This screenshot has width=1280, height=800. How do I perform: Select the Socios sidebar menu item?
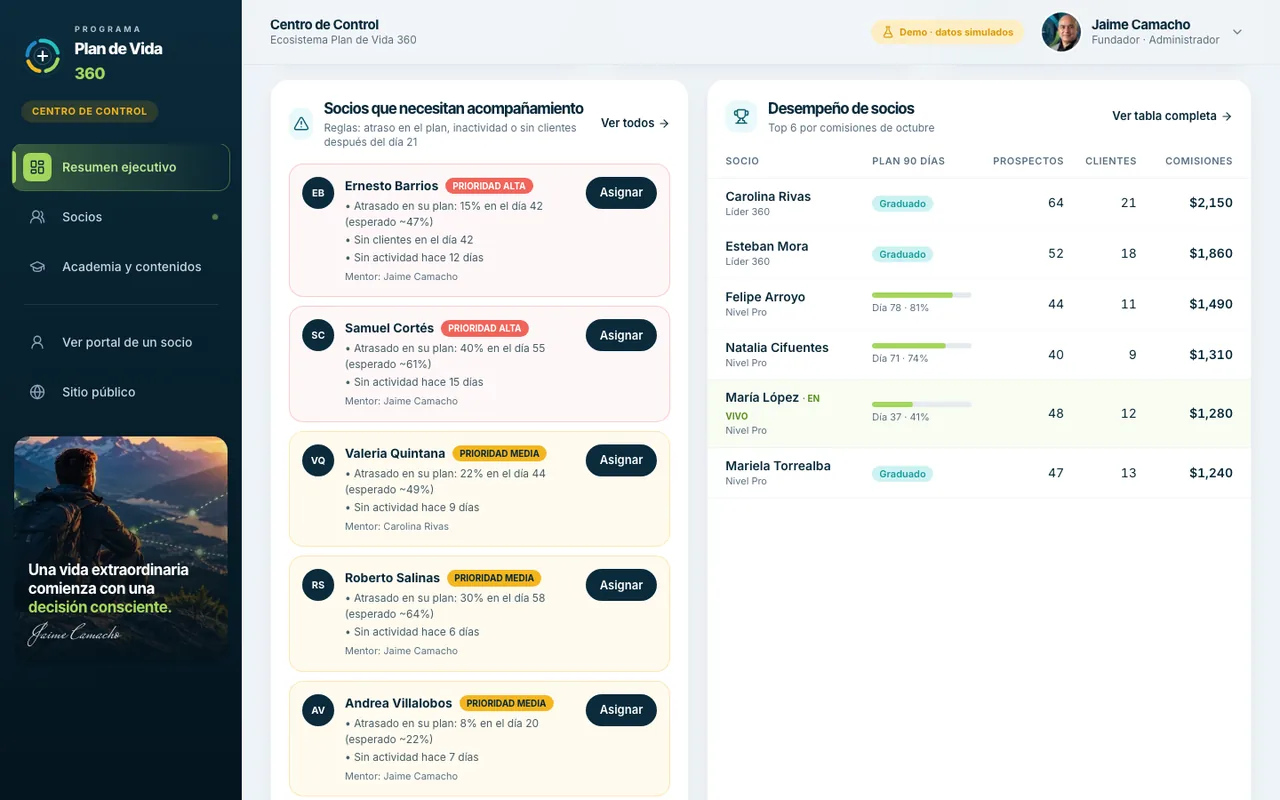(121, 217)
